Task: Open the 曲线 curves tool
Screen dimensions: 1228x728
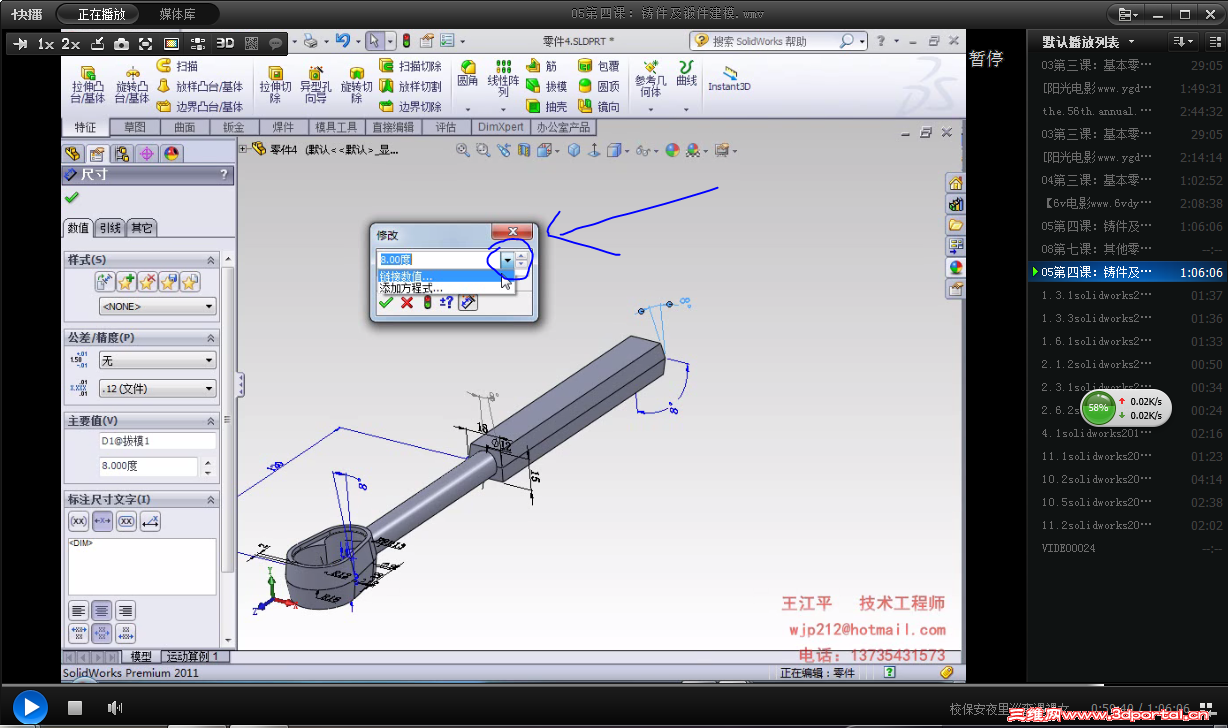Action: [x=687, y=73]
